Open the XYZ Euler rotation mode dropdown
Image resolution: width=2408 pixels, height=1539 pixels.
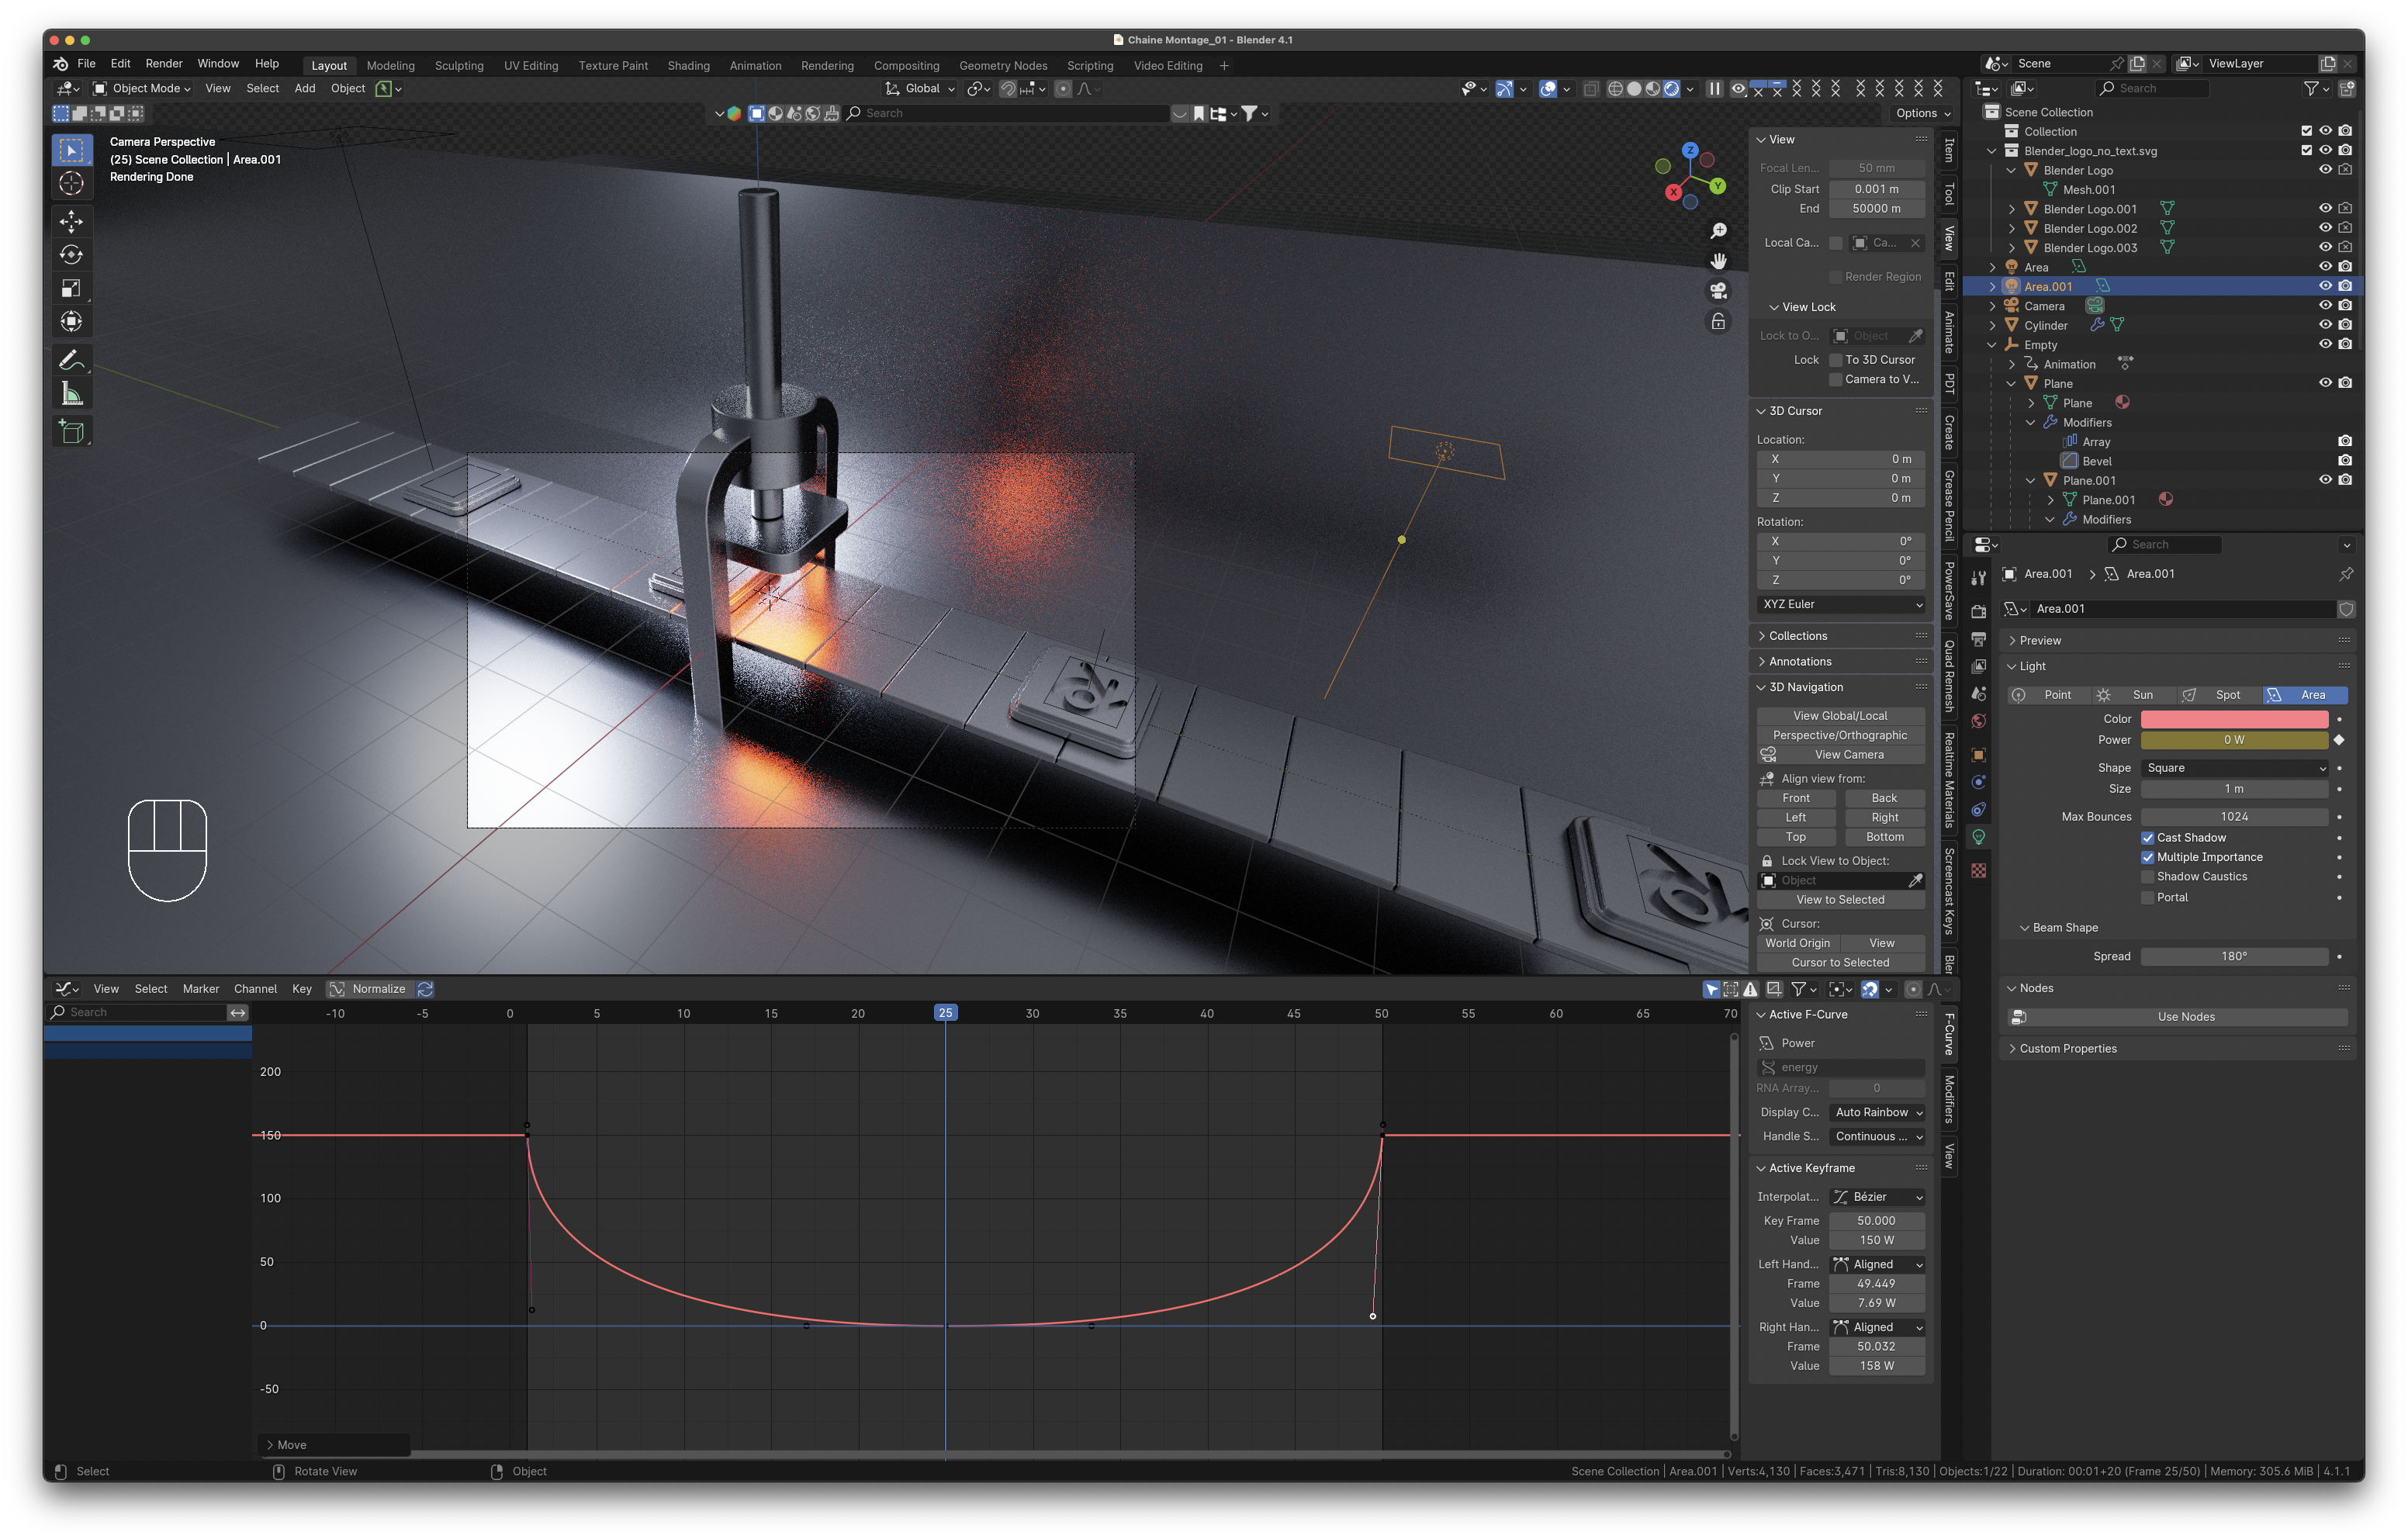[1841, 605]
